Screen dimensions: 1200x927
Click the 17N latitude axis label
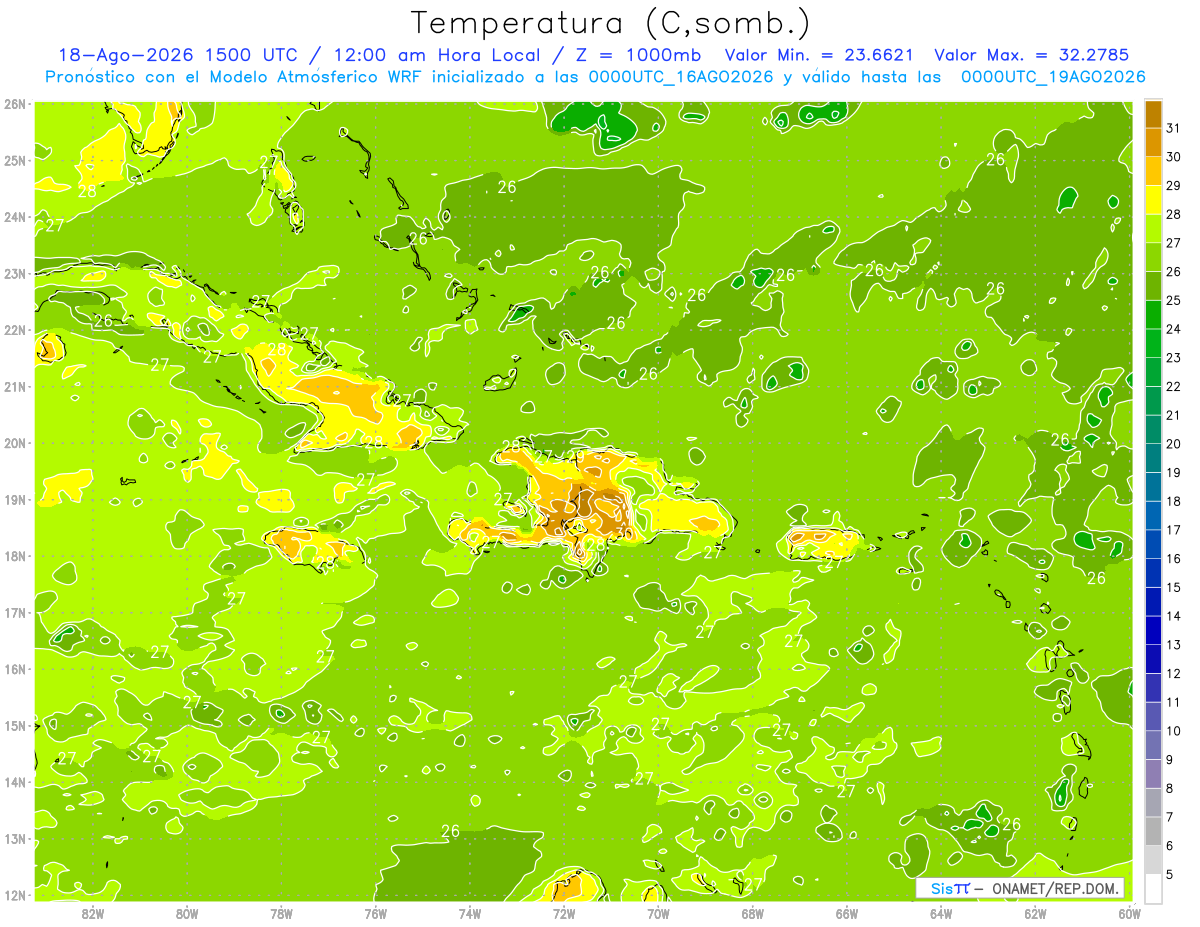click(15, 612)
